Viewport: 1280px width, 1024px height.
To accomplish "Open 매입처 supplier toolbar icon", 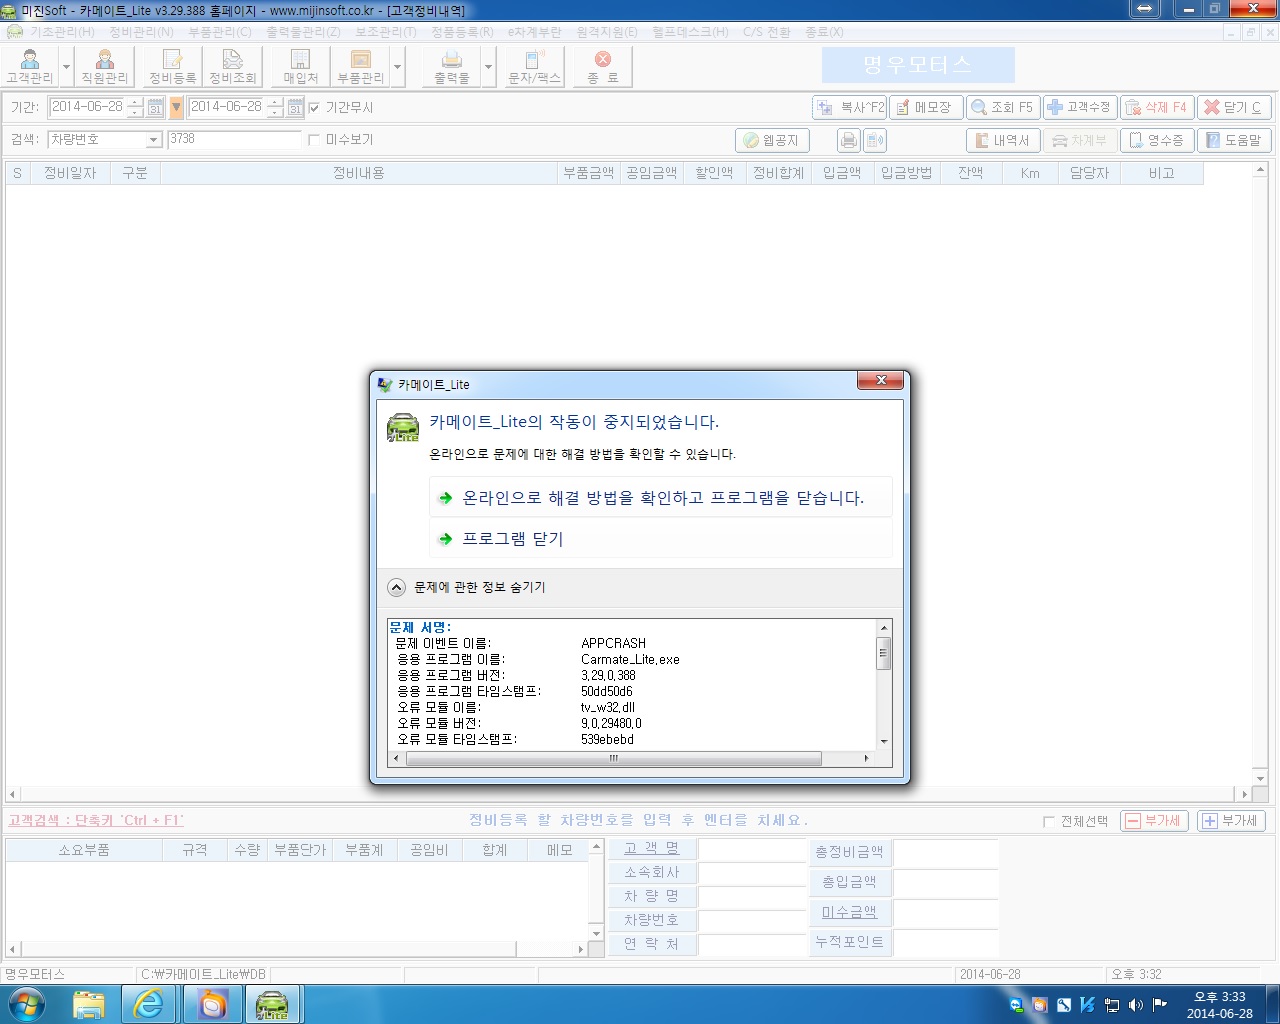I will (x=300, y=66).
